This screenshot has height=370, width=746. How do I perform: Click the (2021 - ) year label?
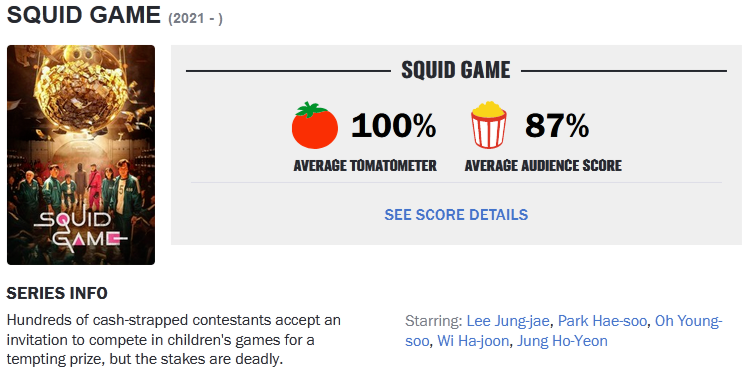pos(196,19)
